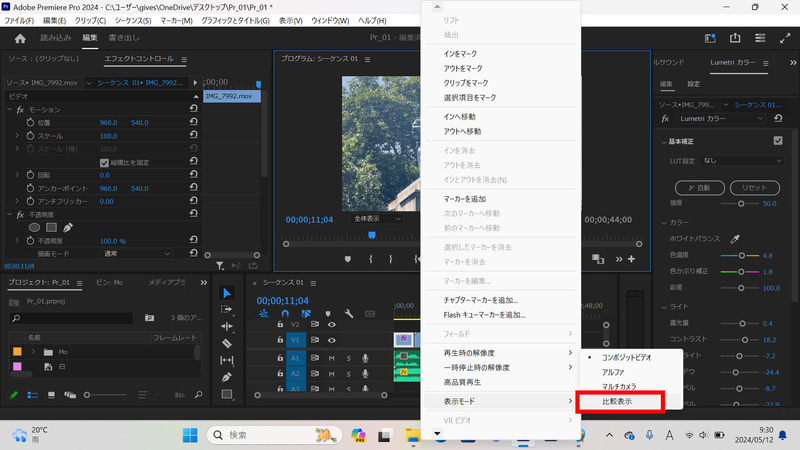Toggle animation stopwatch for 回転

click(x=30, y=175)
